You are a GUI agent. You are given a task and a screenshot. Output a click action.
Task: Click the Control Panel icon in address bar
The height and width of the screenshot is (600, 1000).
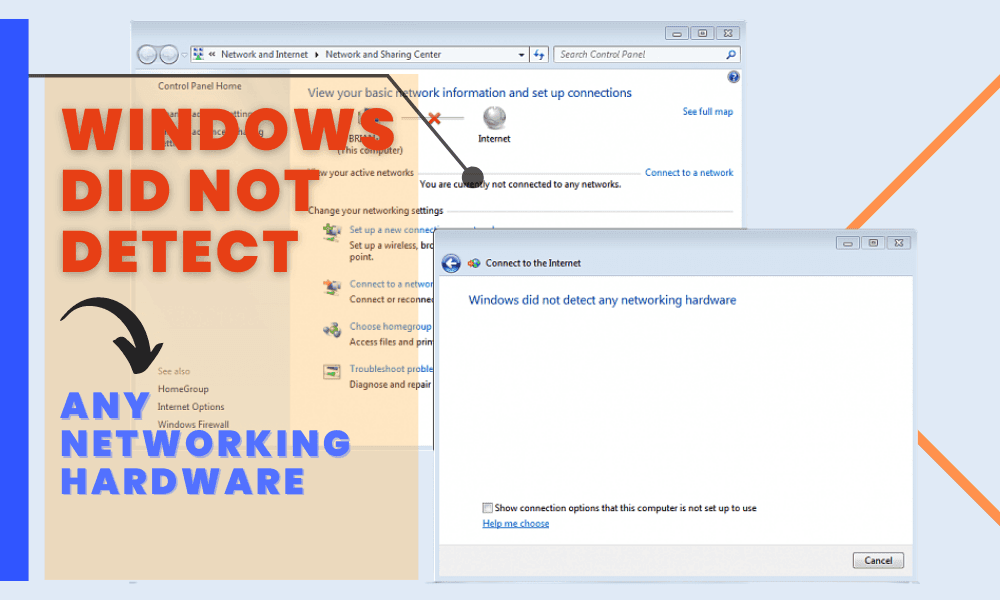pyautogui.click(x=198, y=54)
